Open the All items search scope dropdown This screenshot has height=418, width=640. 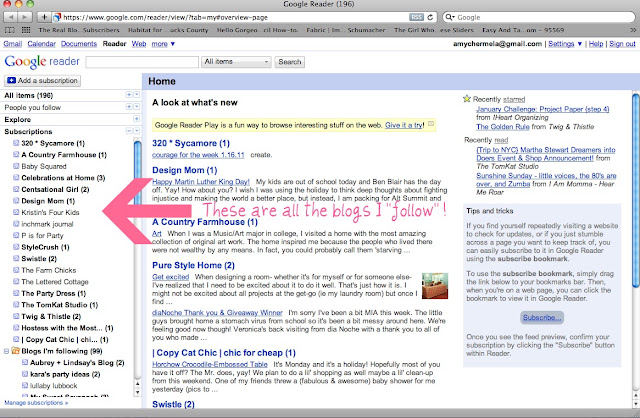point(236,62)
